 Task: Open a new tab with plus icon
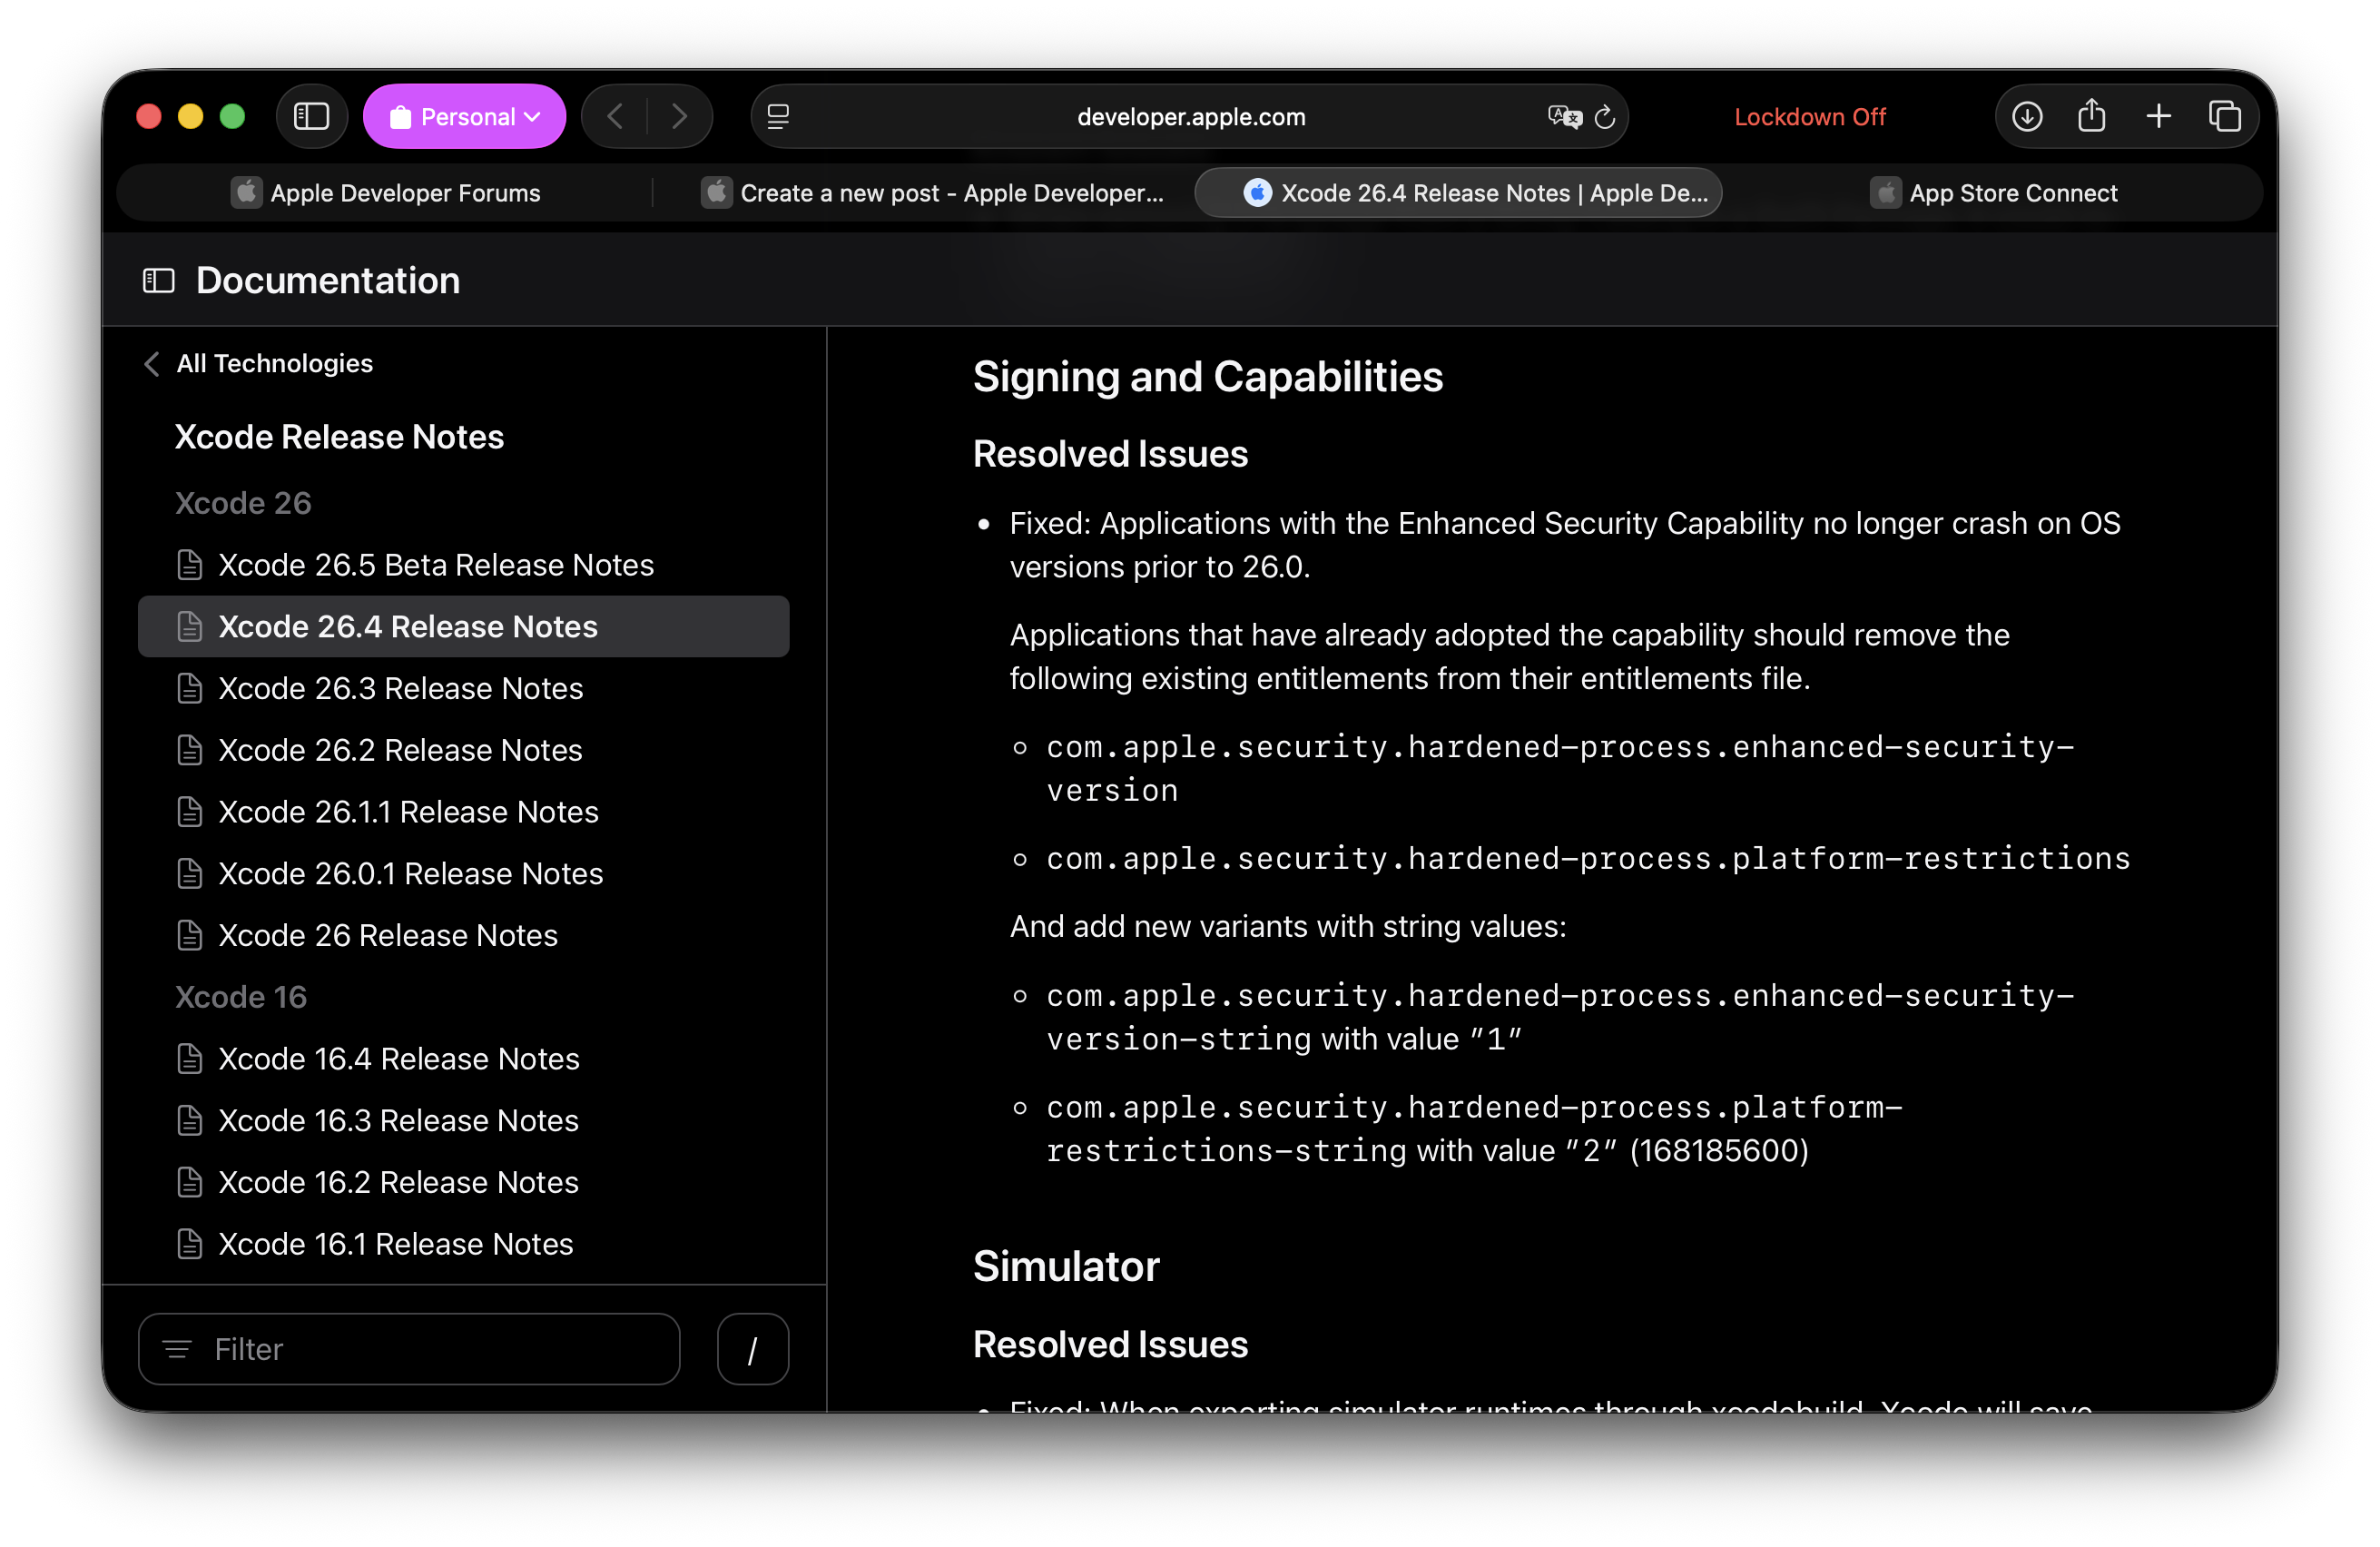point(2158,117)
